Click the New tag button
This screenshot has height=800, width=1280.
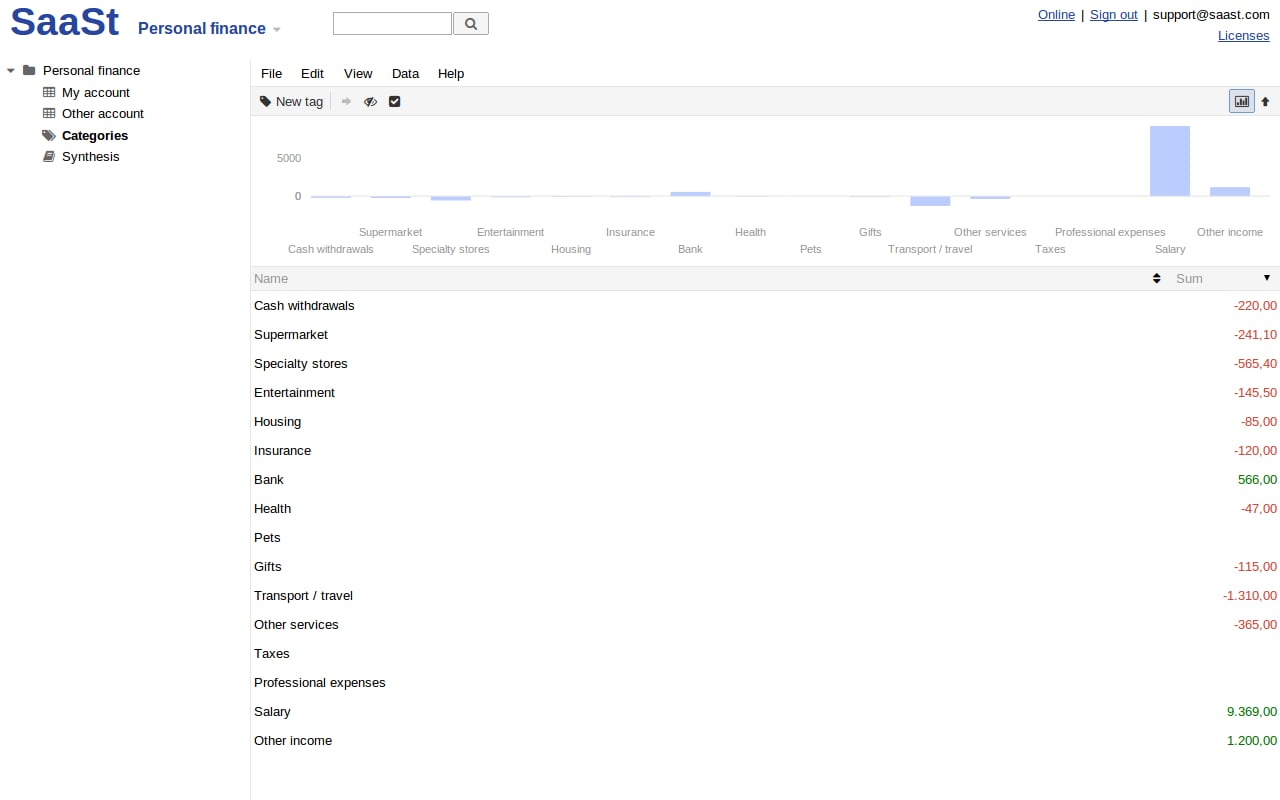(291, 101)
